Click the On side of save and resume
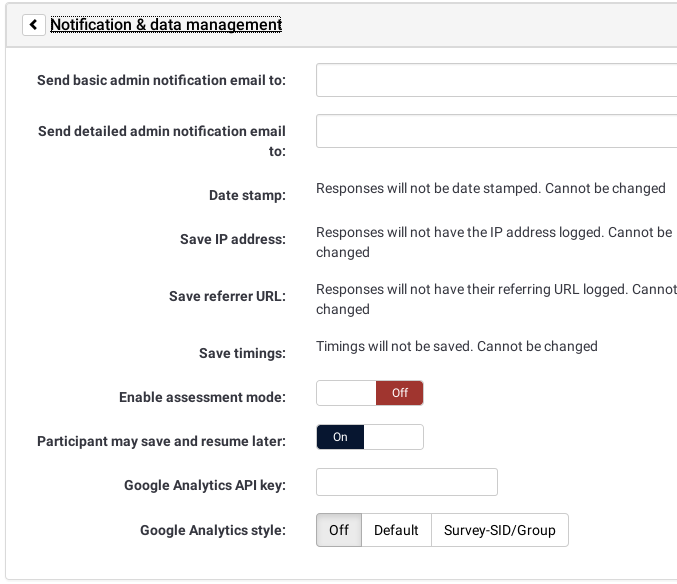The image size is (677, 584). coord(340,437)
